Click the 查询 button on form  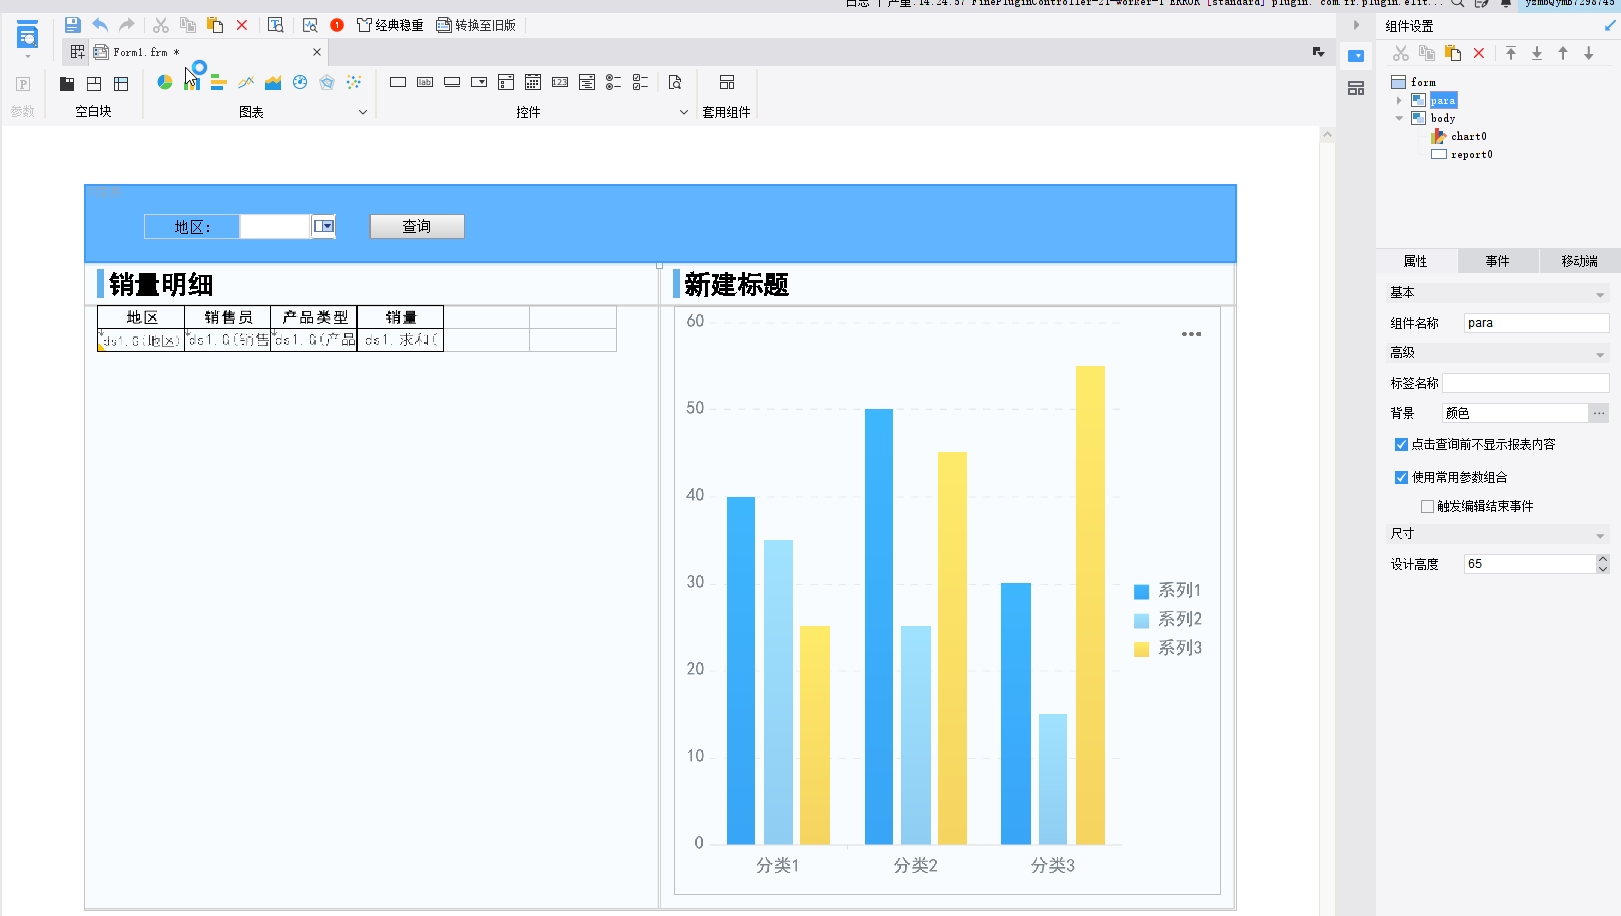pos(417,227)
